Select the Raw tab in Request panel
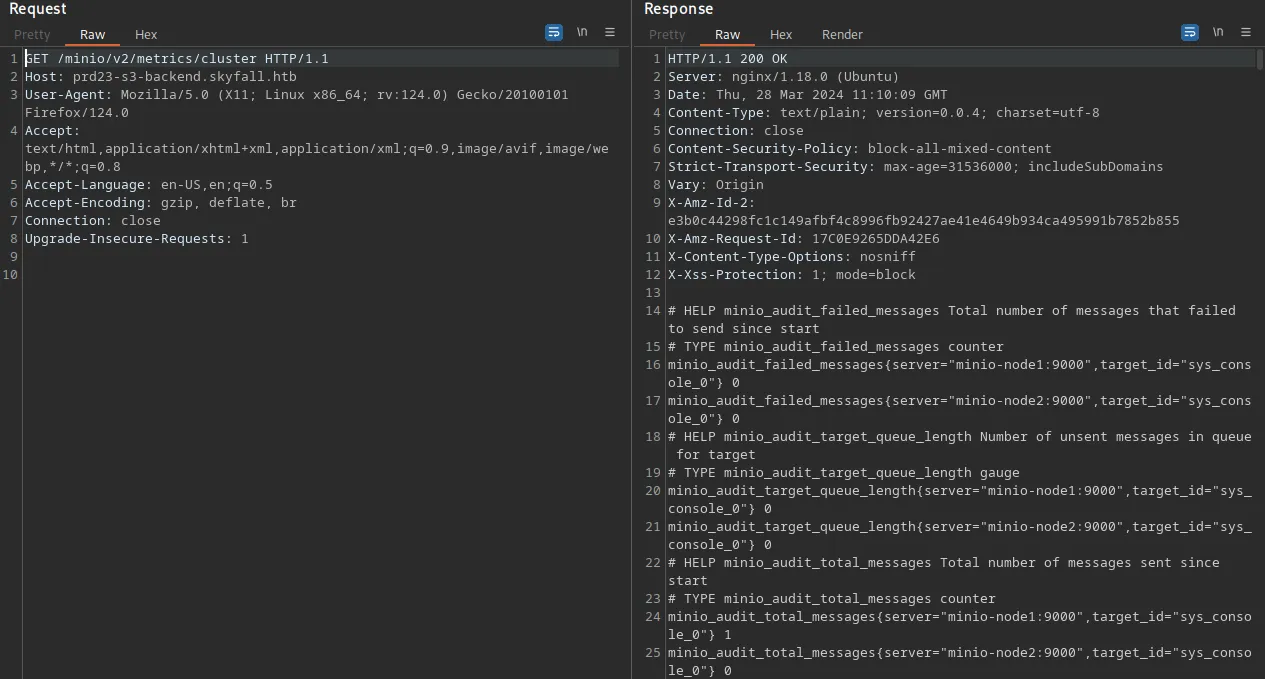1265x679 pixels. pos(92,35)
